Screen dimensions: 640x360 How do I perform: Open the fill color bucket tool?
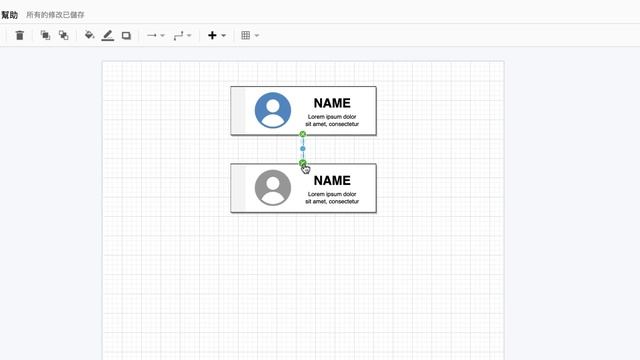(x=89, y=35)
